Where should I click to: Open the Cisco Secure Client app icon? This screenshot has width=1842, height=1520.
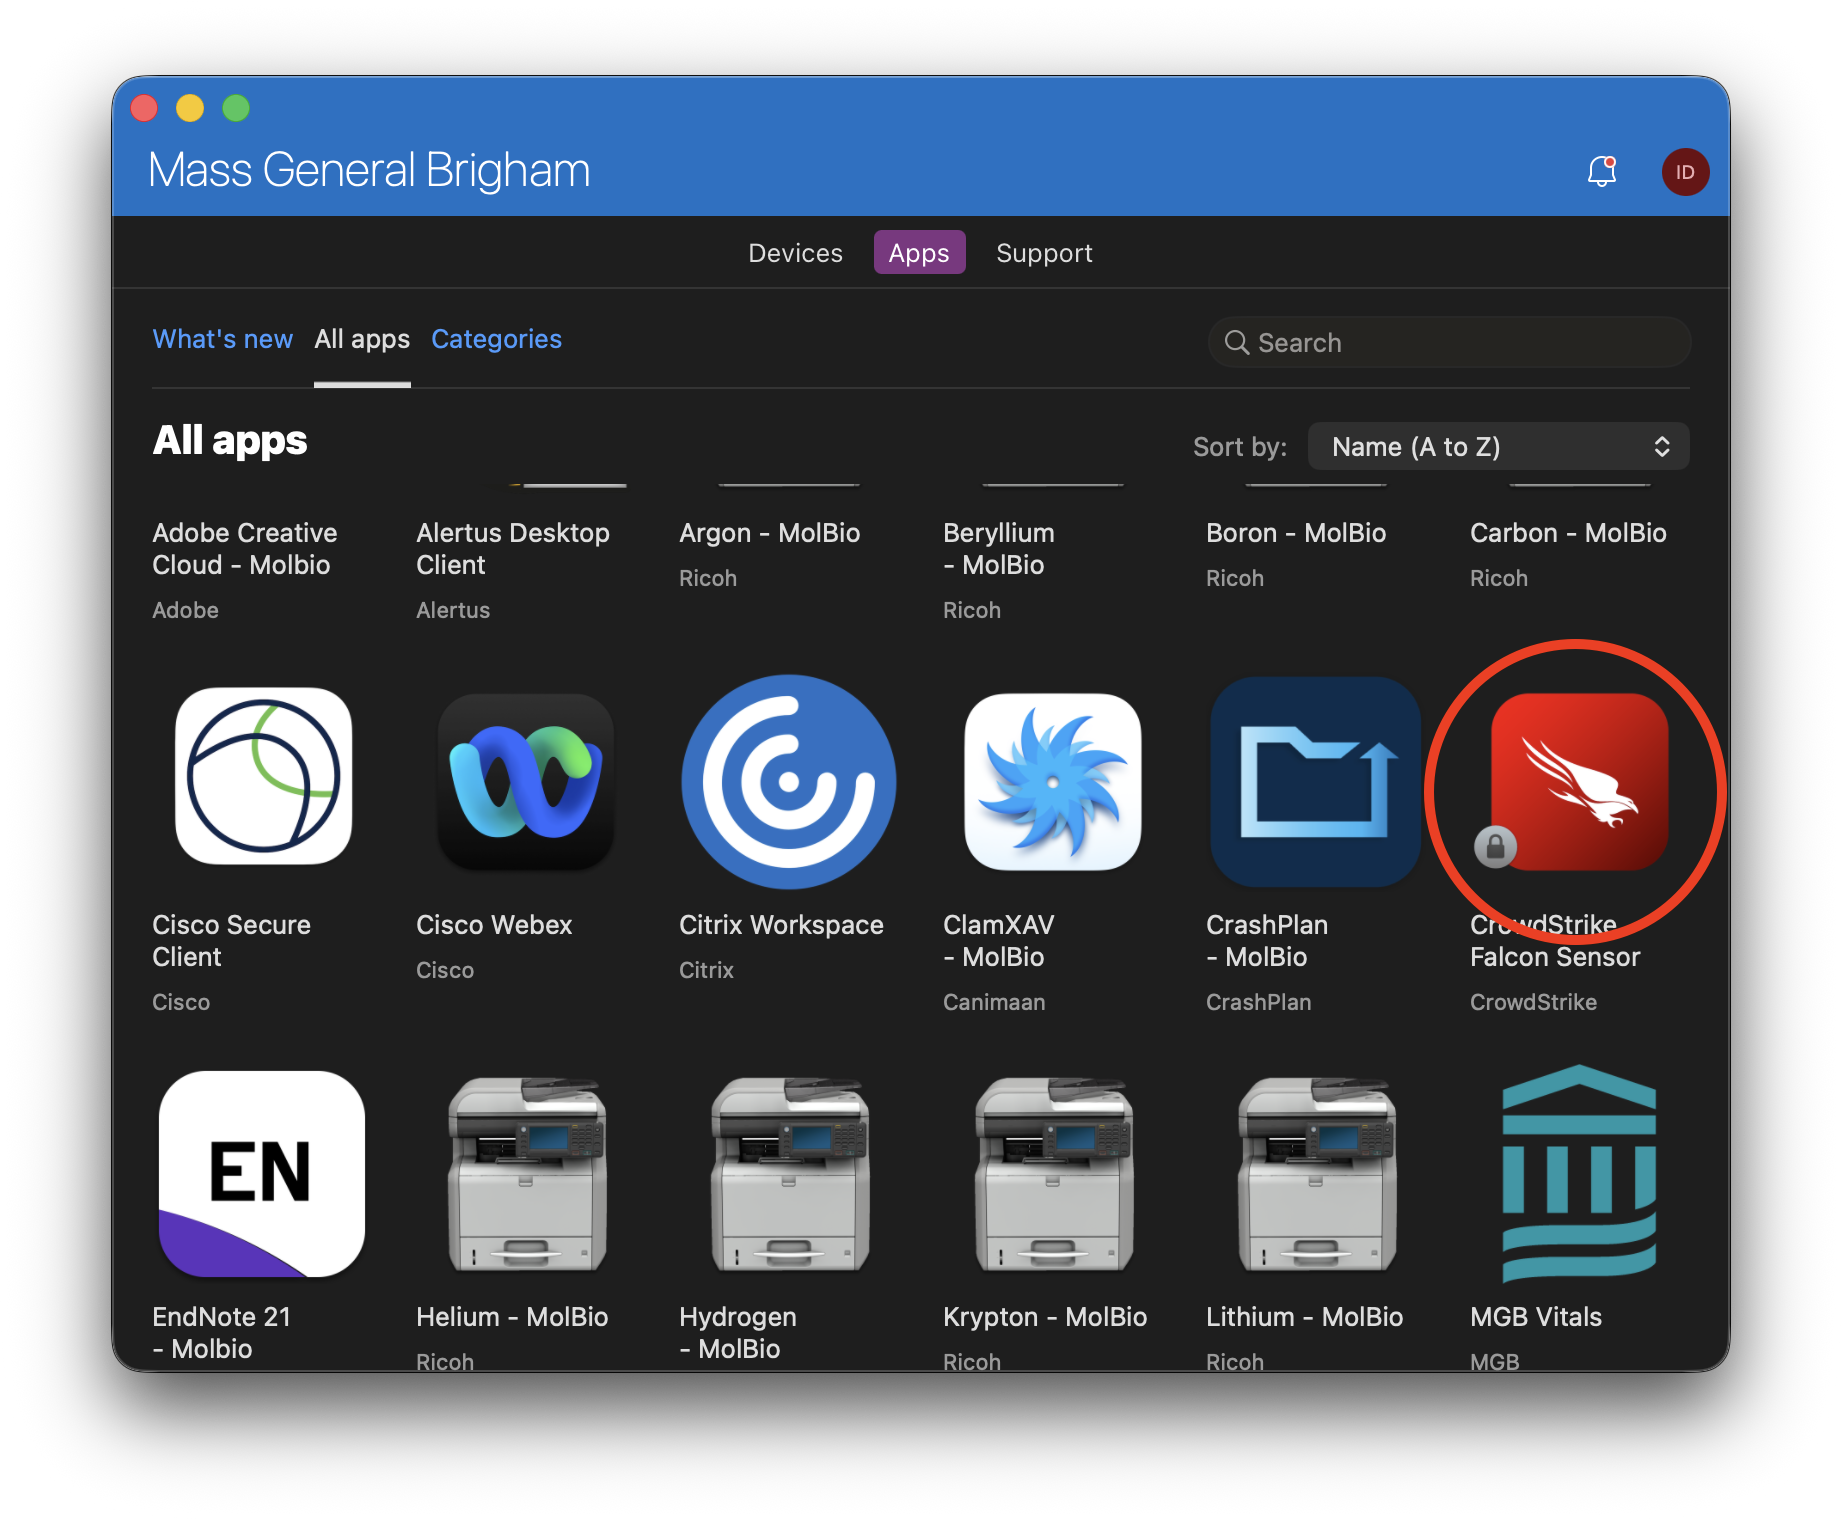(264, 776)
